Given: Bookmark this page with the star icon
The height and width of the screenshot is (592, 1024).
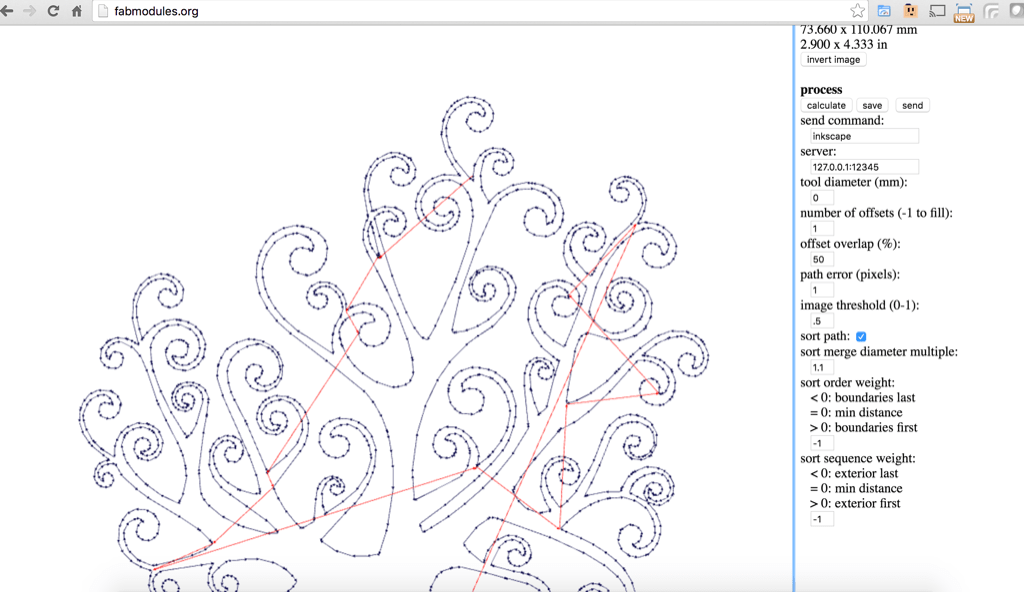Looking at the screenshot, I should click(857, 11).
